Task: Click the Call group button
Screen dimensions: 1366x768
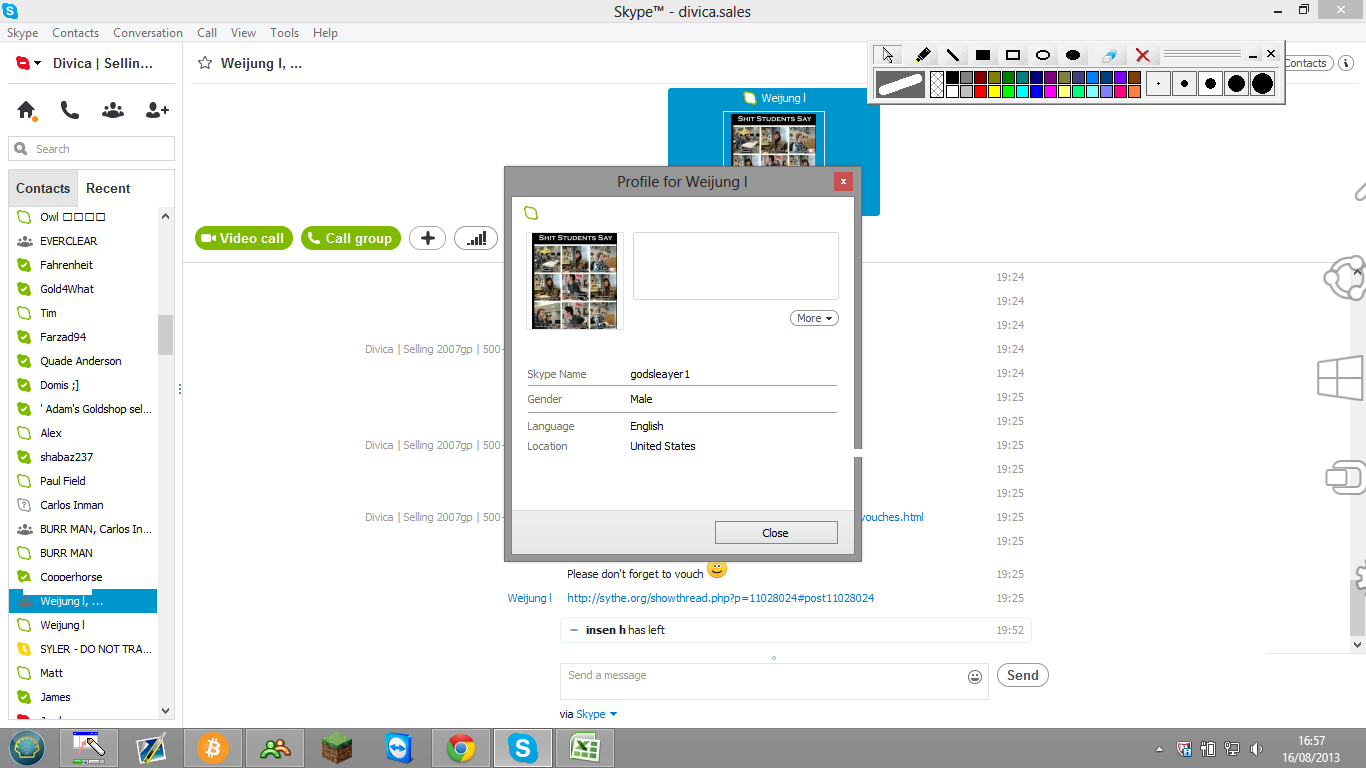Action: 351,238
